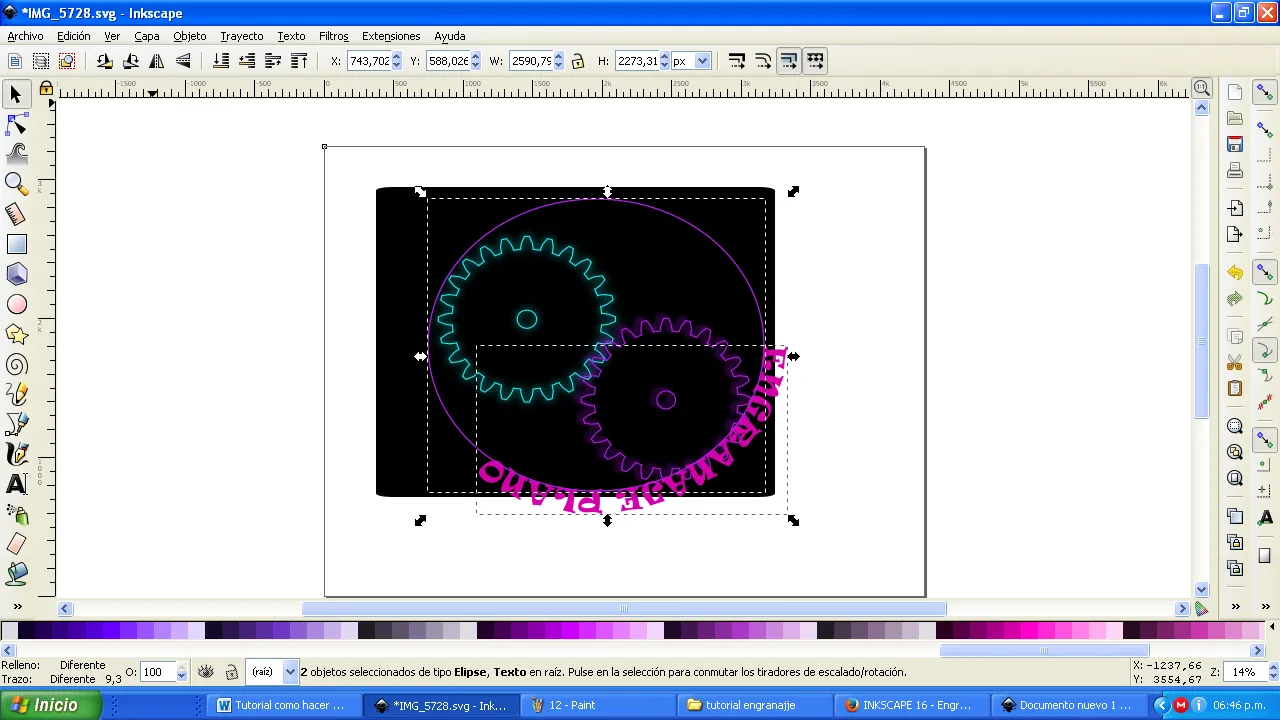Toggle current layer visibility eye icon

point(205,672)
